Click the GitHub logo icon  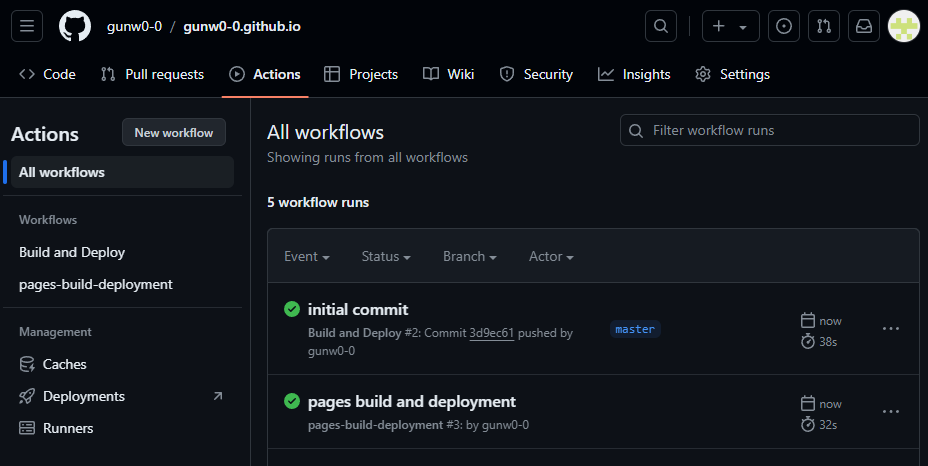pyautogui.click(x=75, y=26)
